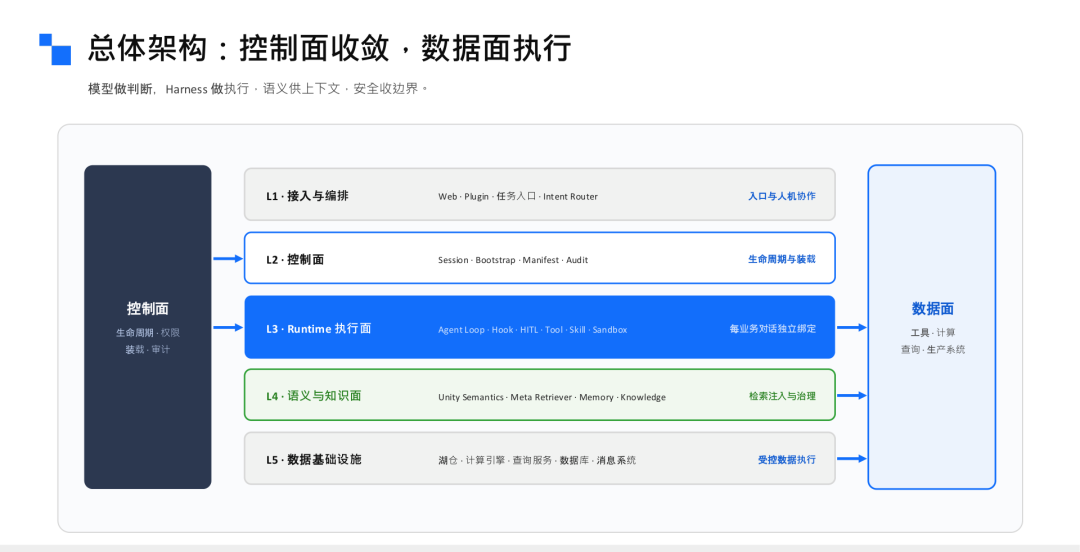Select the L4 · 语义与知识面 label

(313, 396)
